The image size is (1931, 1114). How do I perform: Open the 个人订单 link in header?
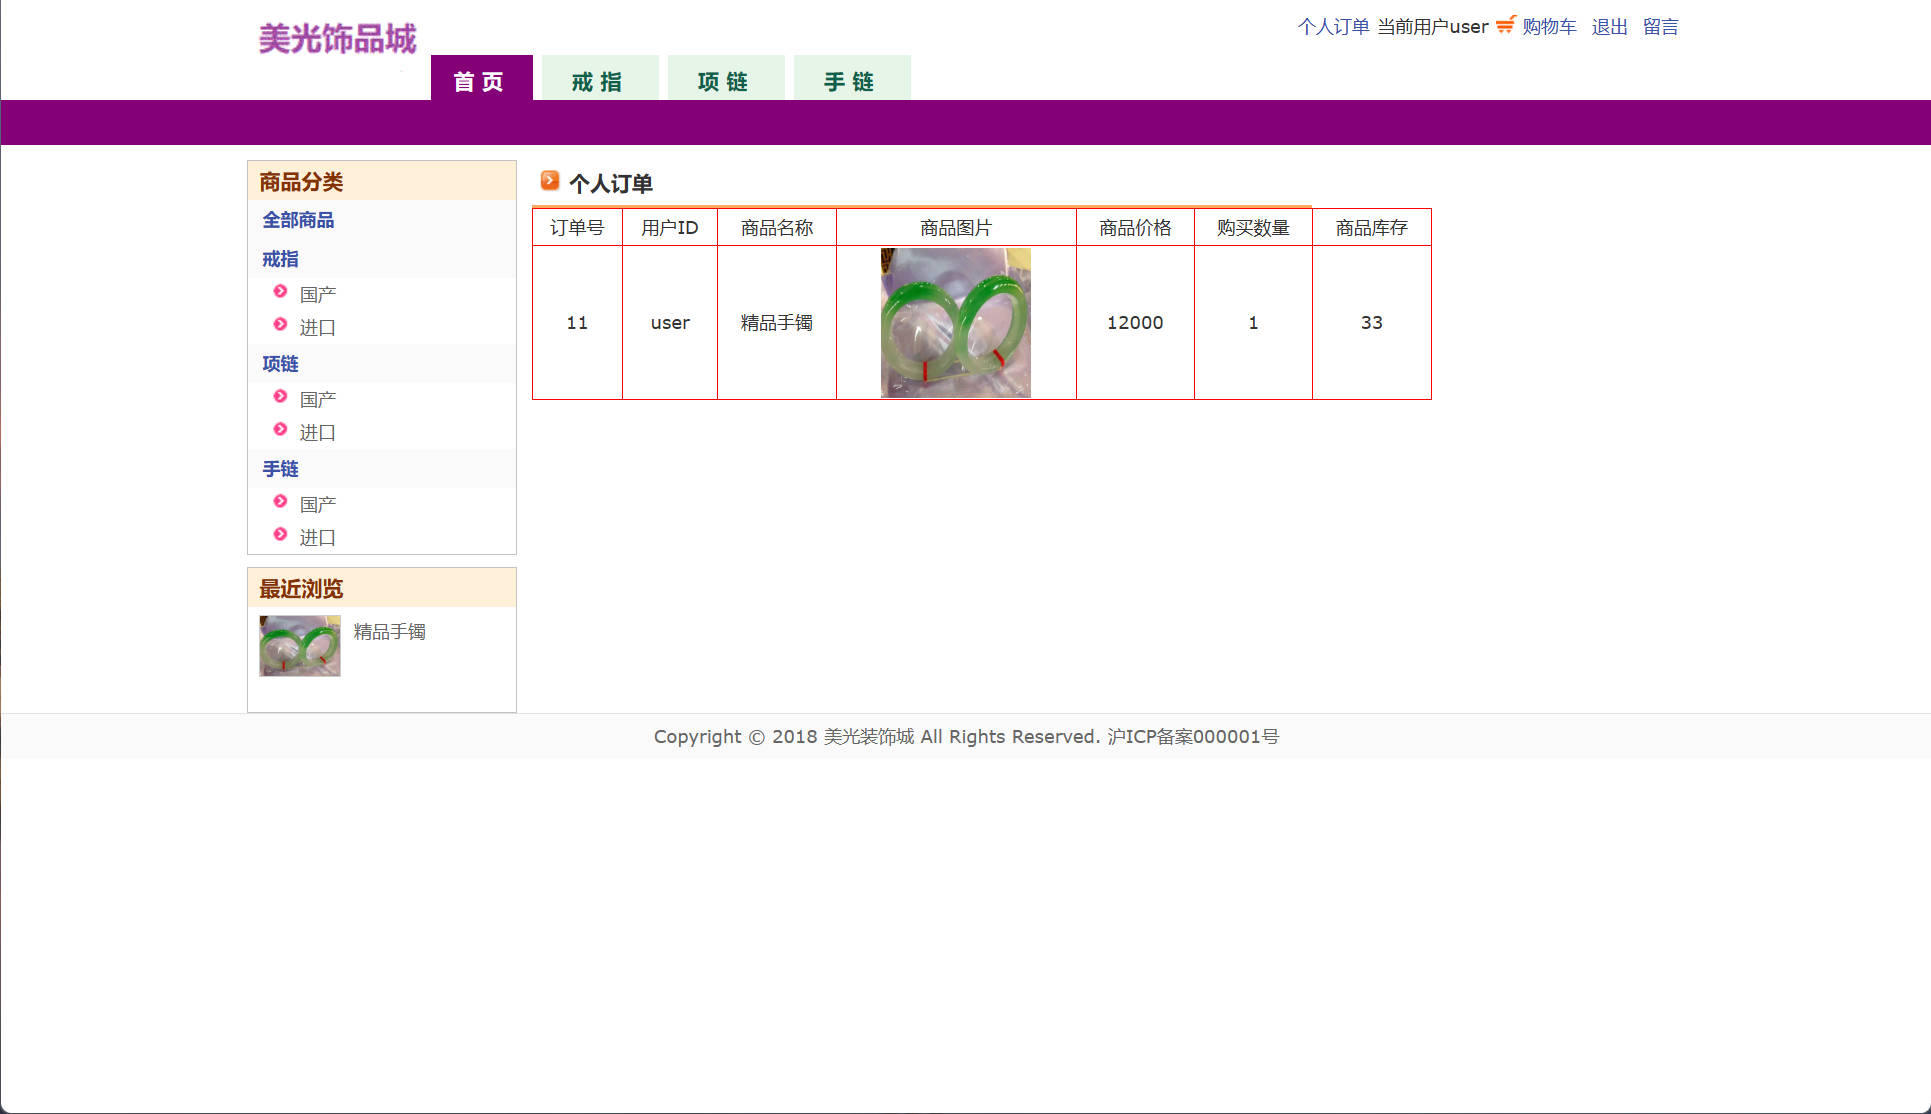(x=1333, y=27)
